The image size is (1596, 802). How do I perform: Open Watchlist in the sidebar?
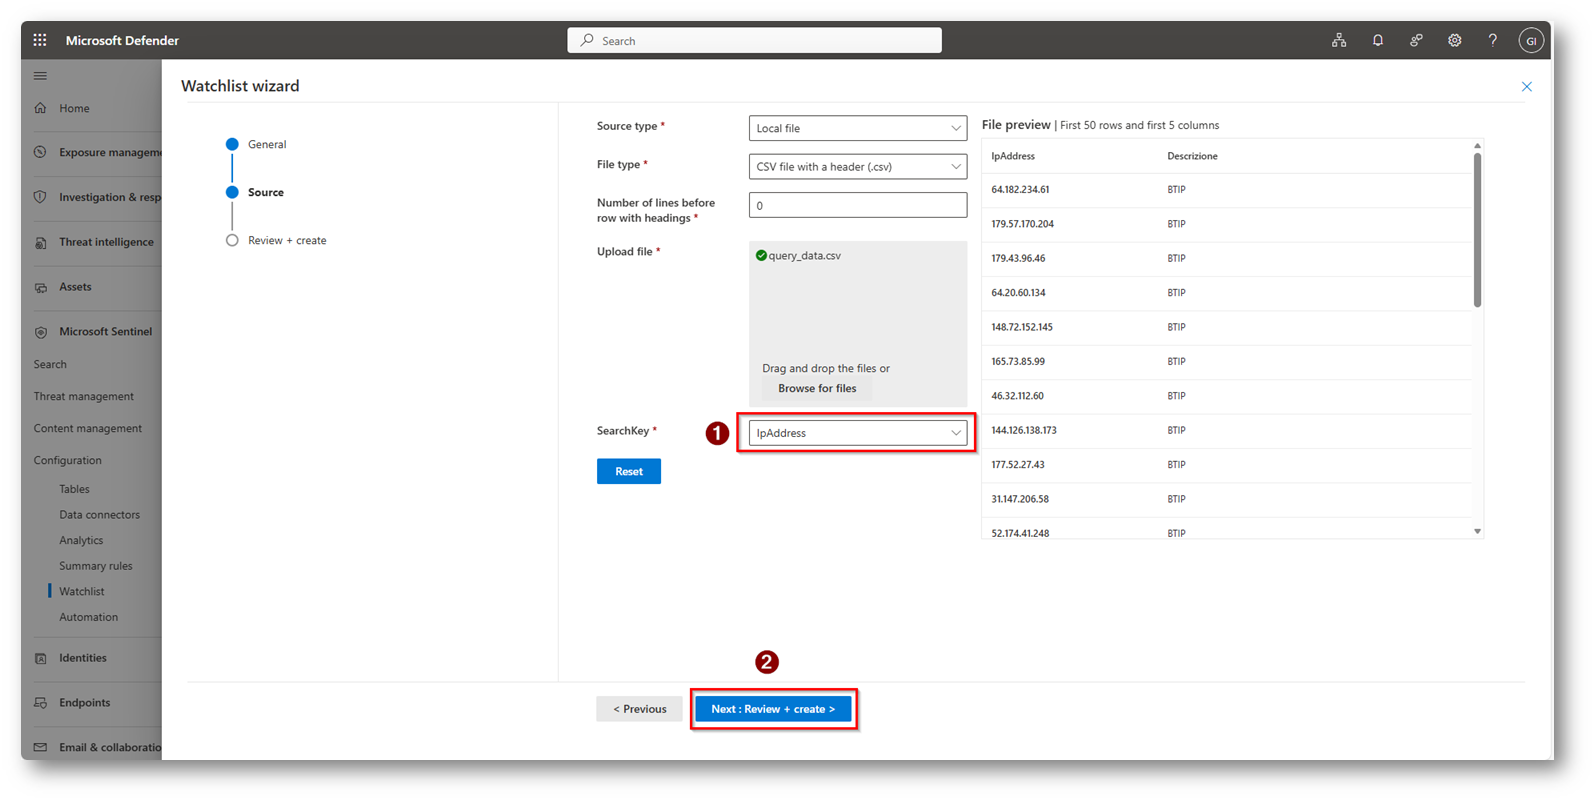(x=81, y=591)
